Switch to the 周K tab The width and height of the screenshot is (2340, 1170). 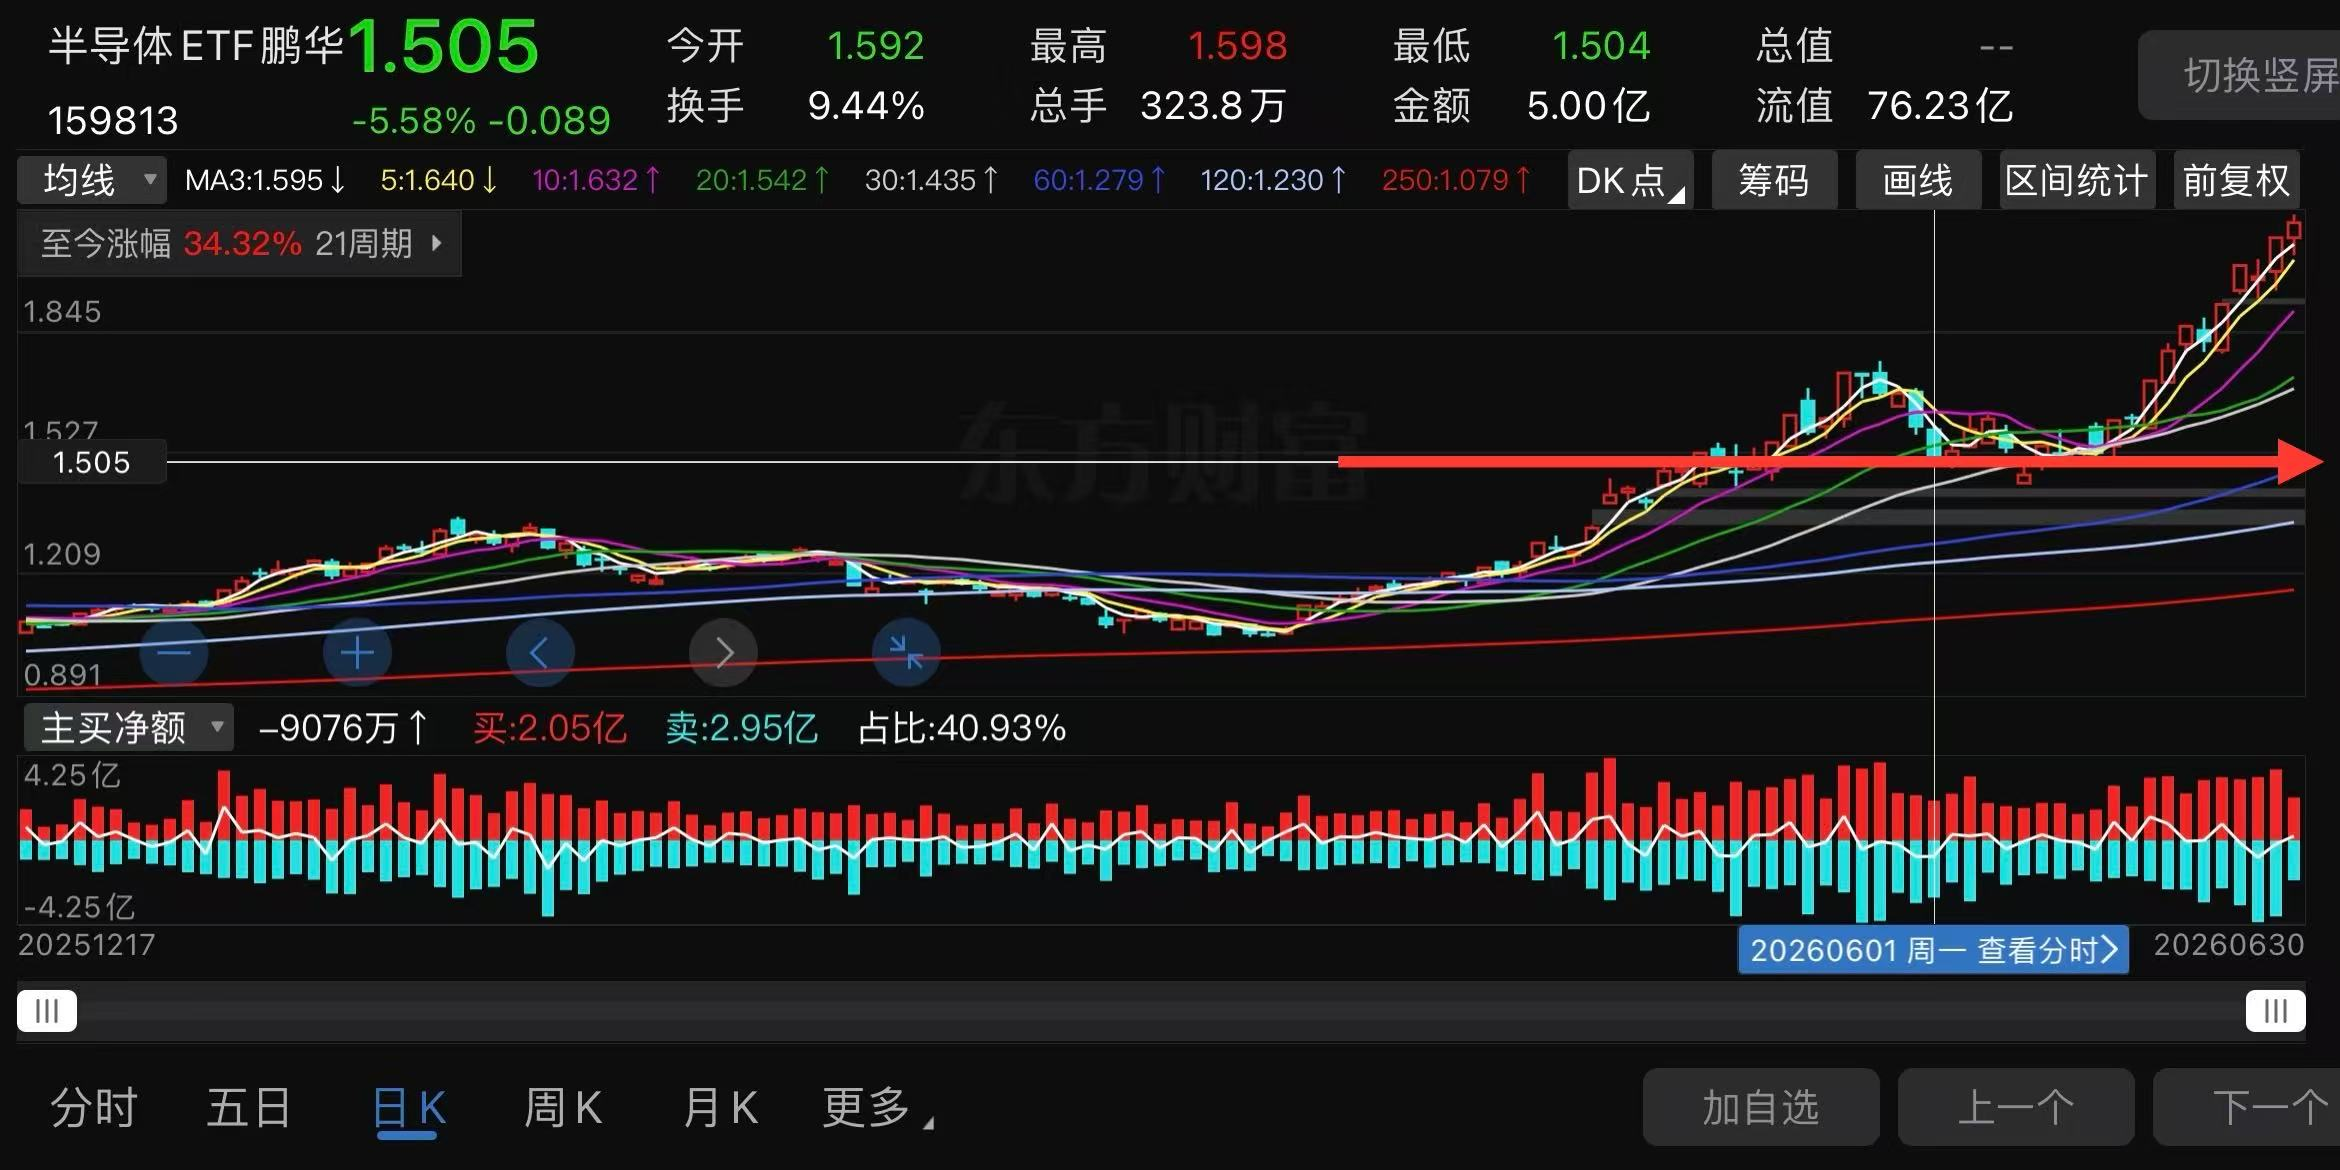pyautogui.click(x=563, y=1108)
